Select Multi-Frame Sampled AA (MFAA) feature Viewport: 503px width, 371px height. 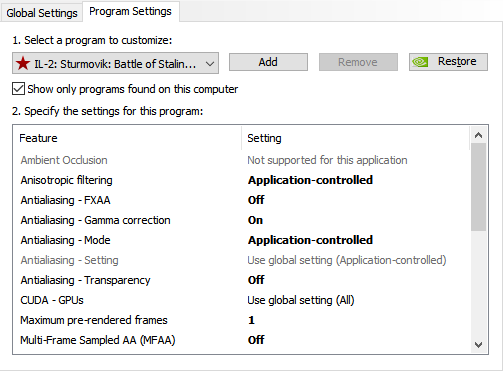point(98,340)
